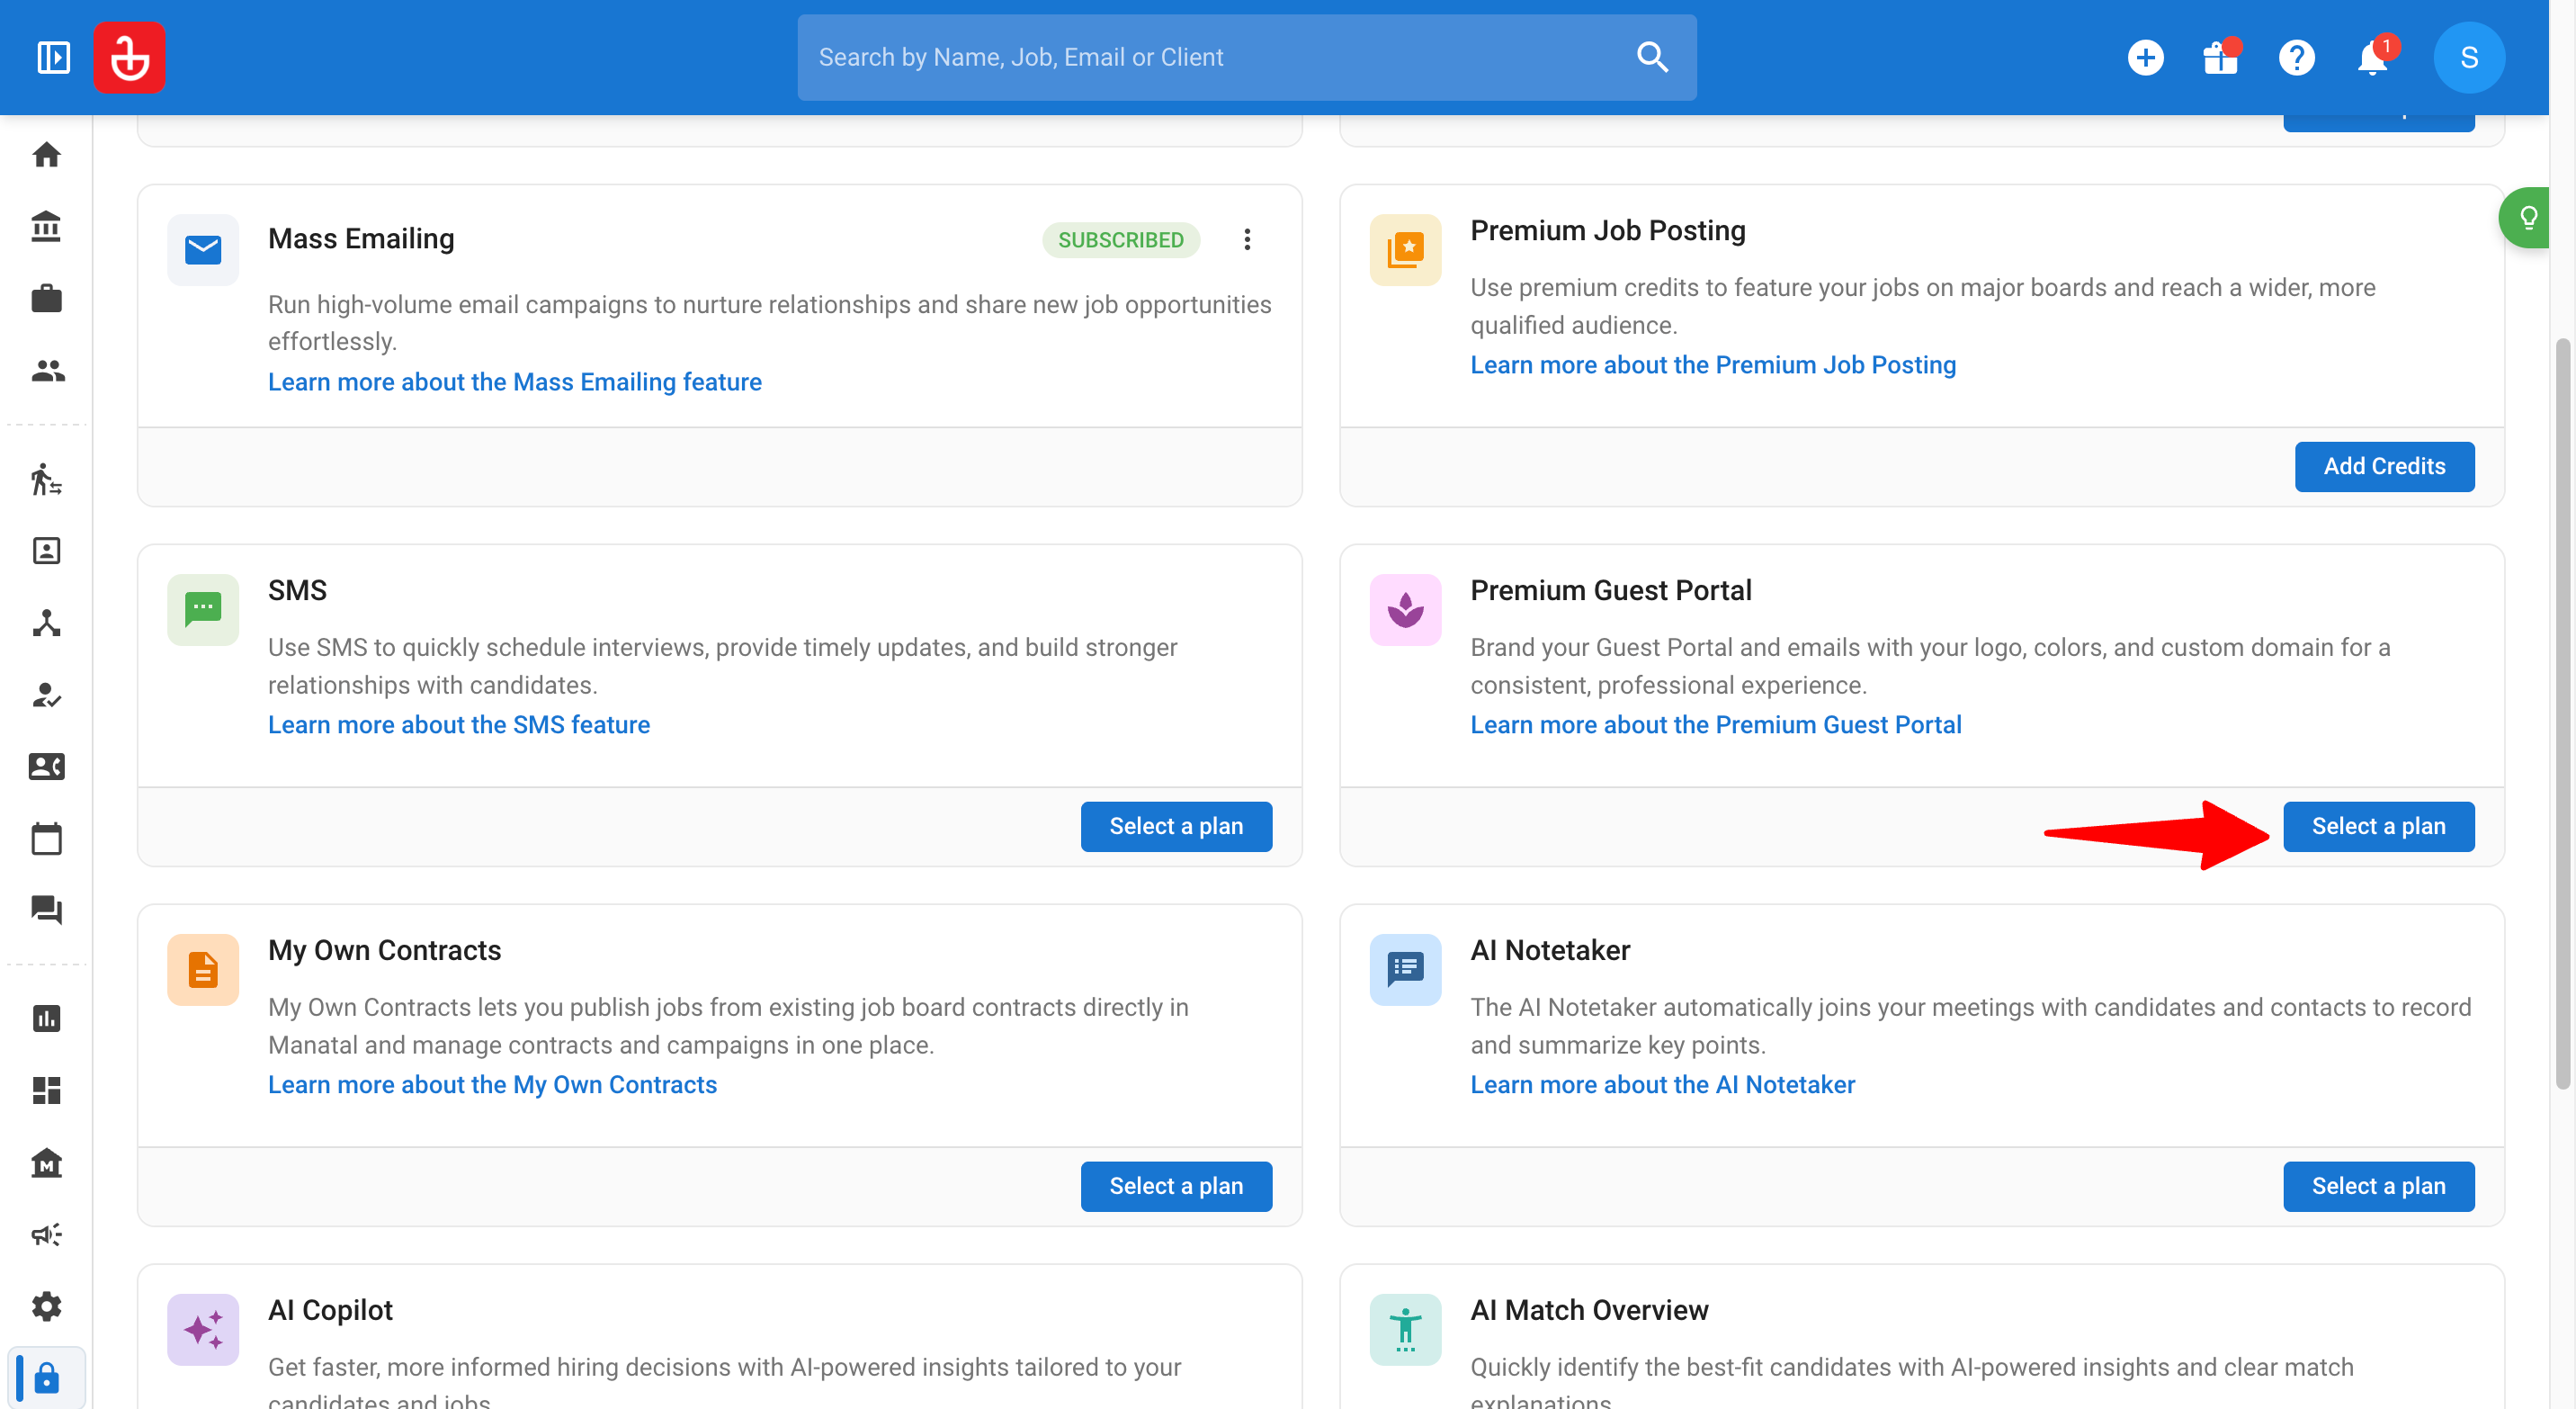Open Mass Emailing three-dot options menu
The image size is (2576, 1409).
(1247, 239)
